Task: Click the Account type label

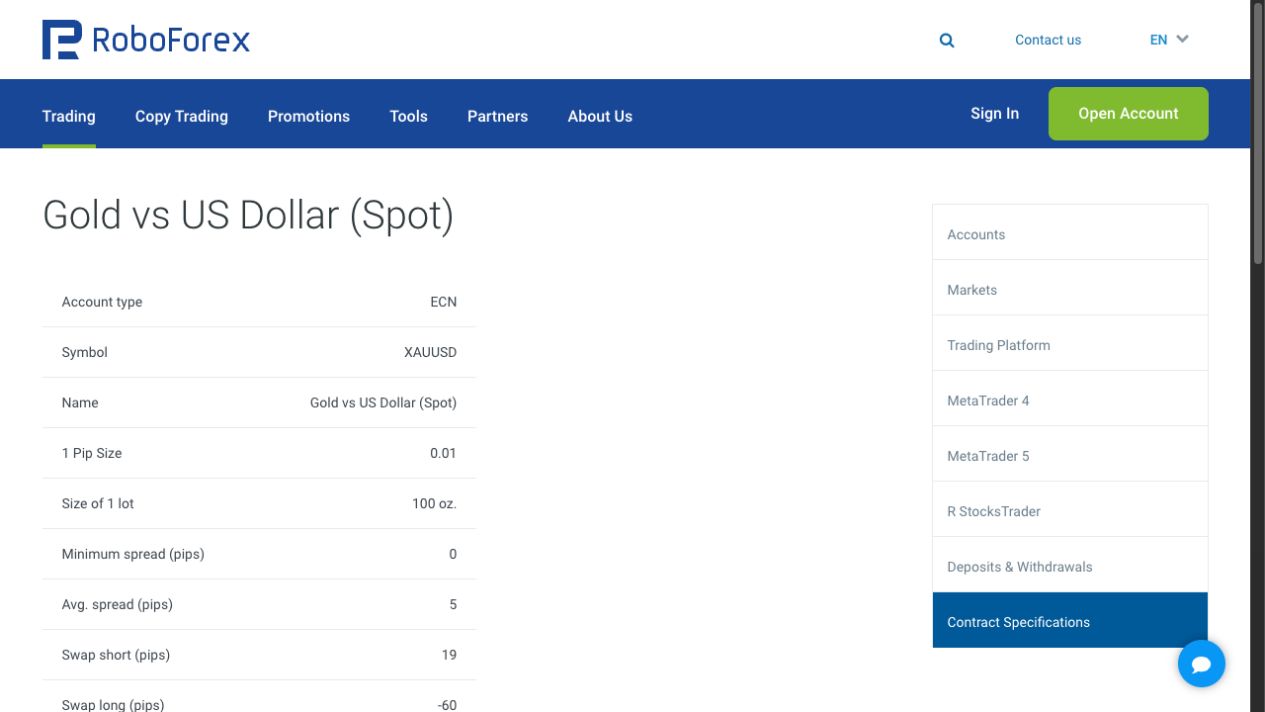Action: coord(102,302)
